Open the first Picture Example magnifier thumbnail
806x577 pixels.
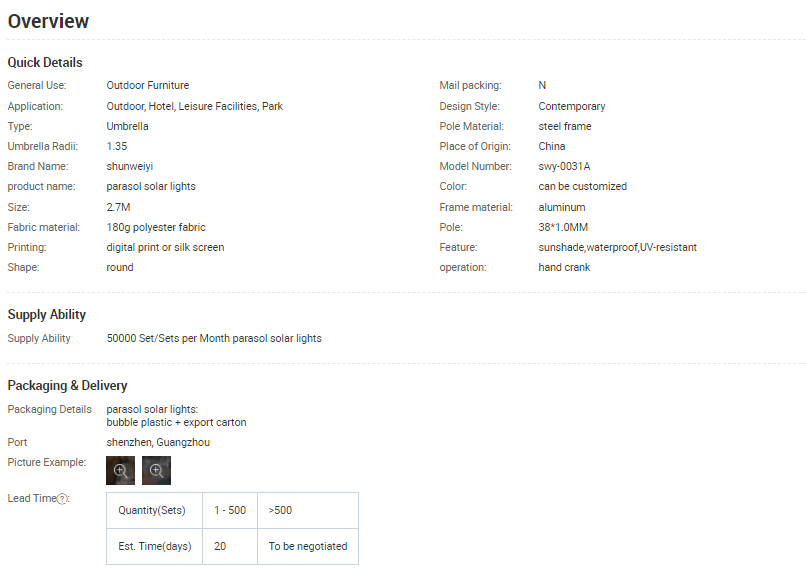coord(120,470)
